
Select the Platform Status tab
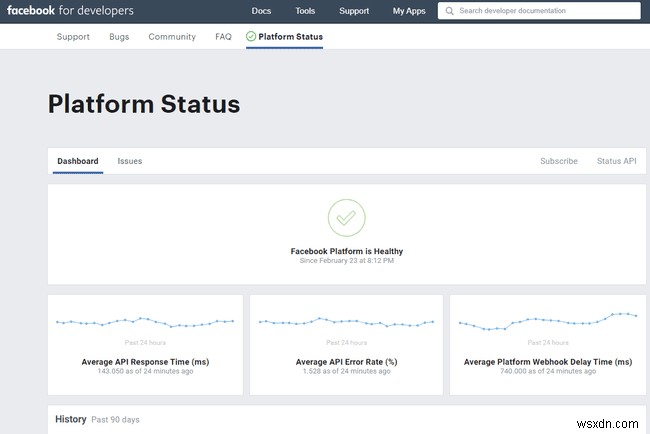[x=284, y=37]
